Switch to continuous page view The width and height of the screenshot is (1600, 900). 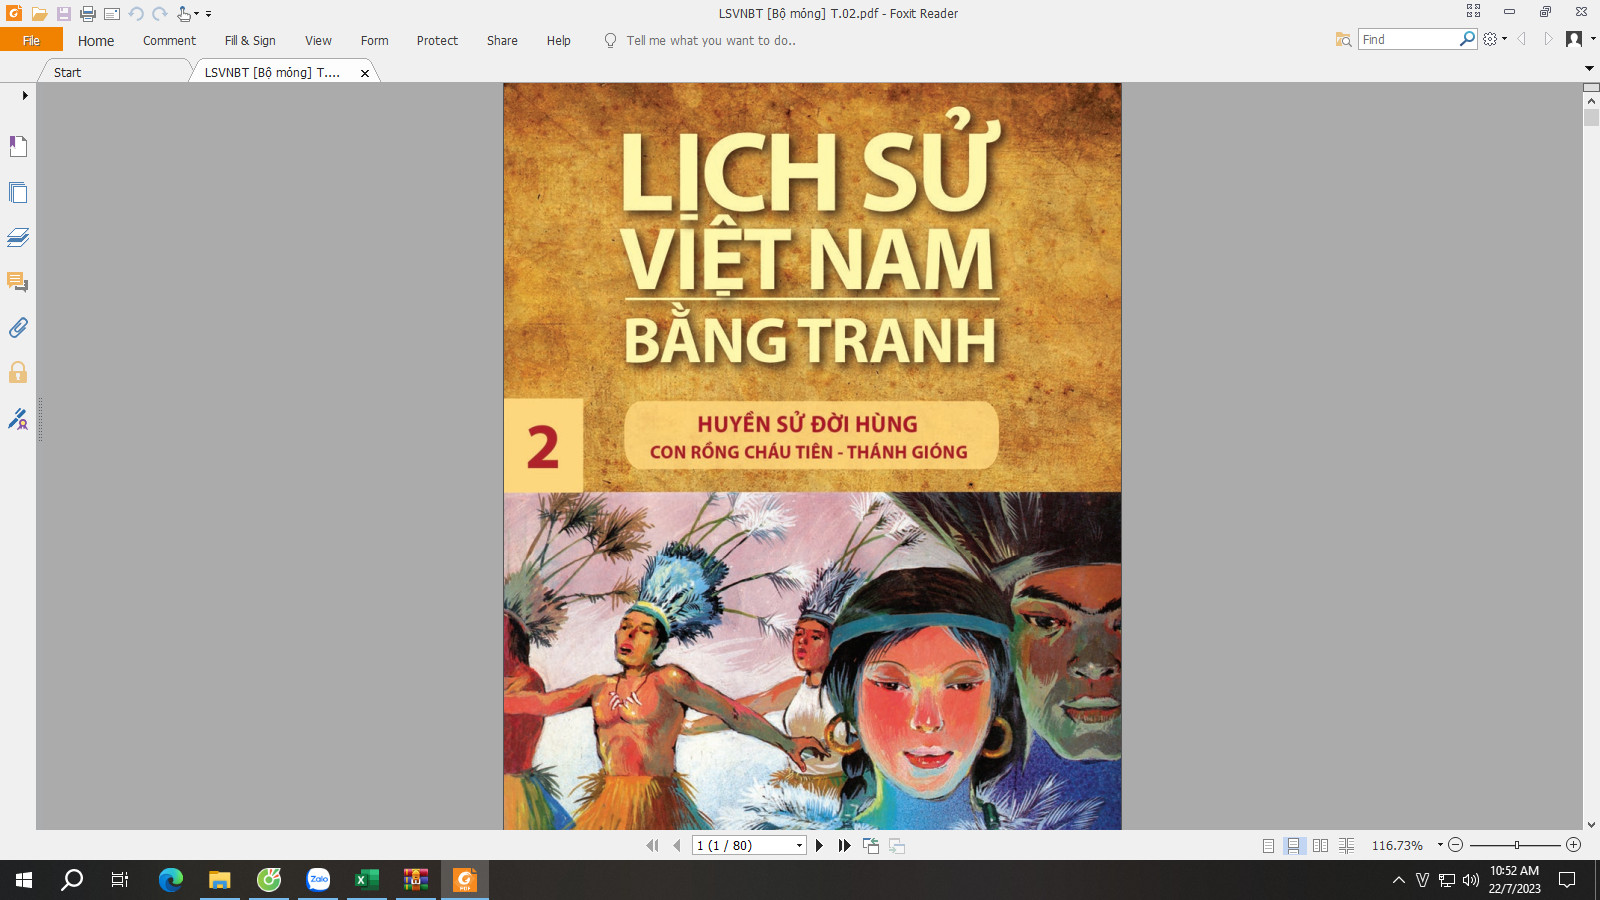tap(1294, 846)
